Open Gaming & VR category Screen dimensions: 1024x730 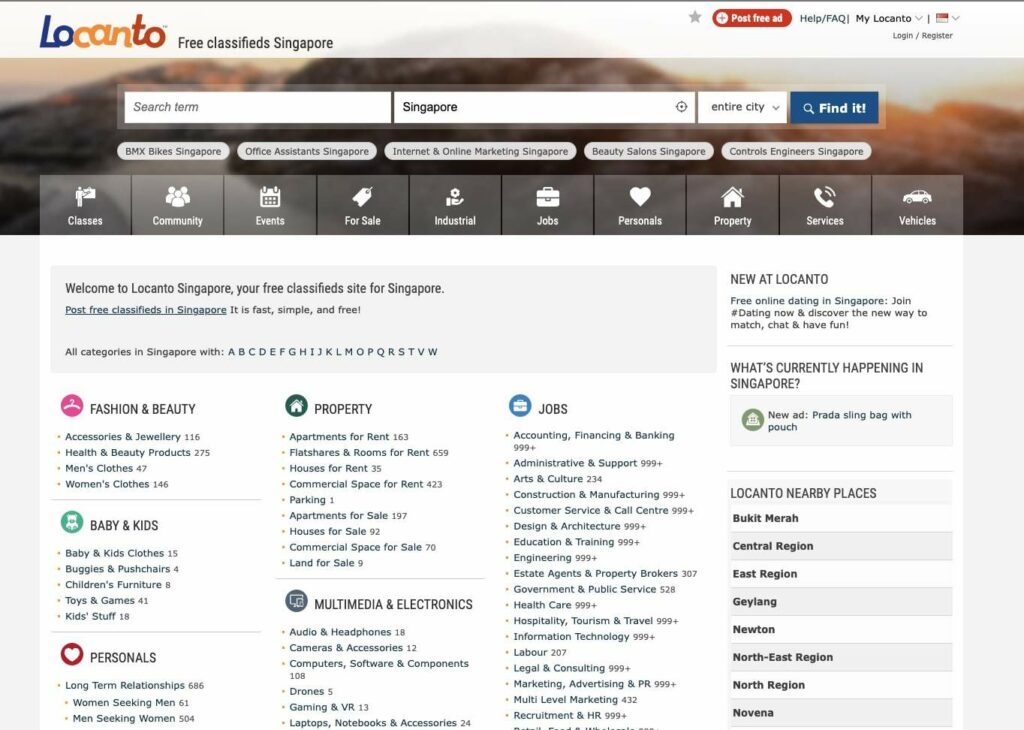point(322,707)
